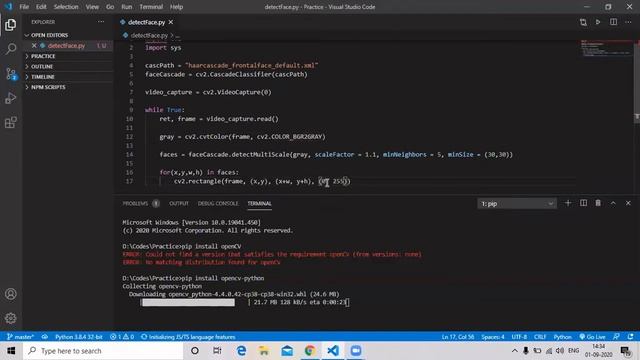
Task: Open the Selection menu
Action: tap(66, 7)
